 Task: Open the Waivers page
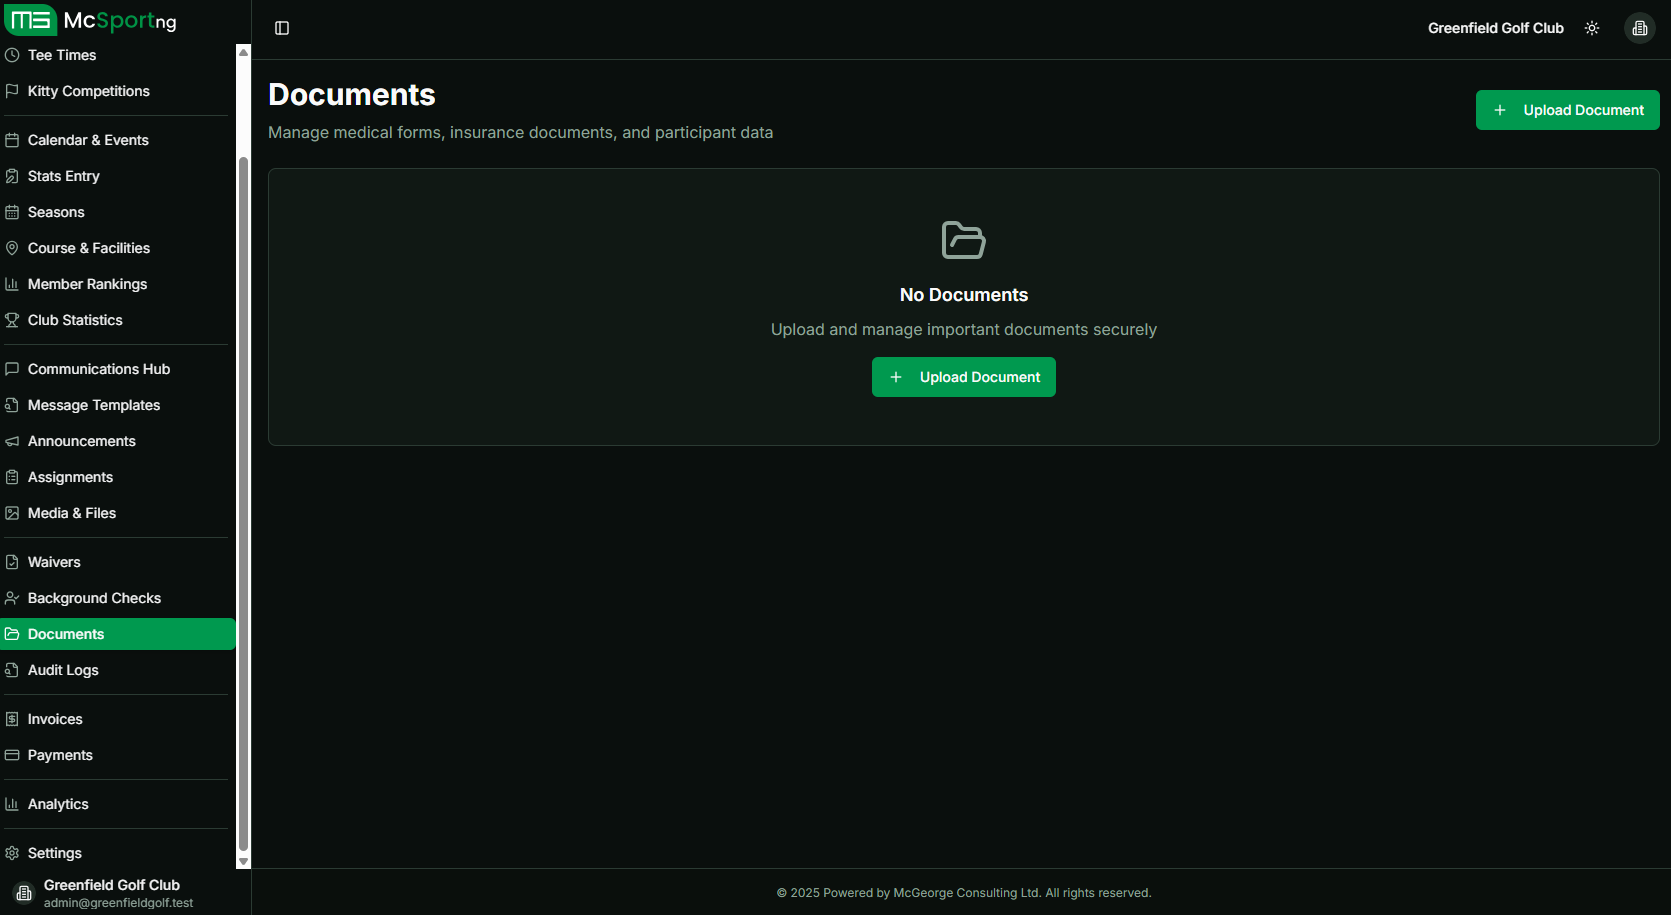[54, 562]
